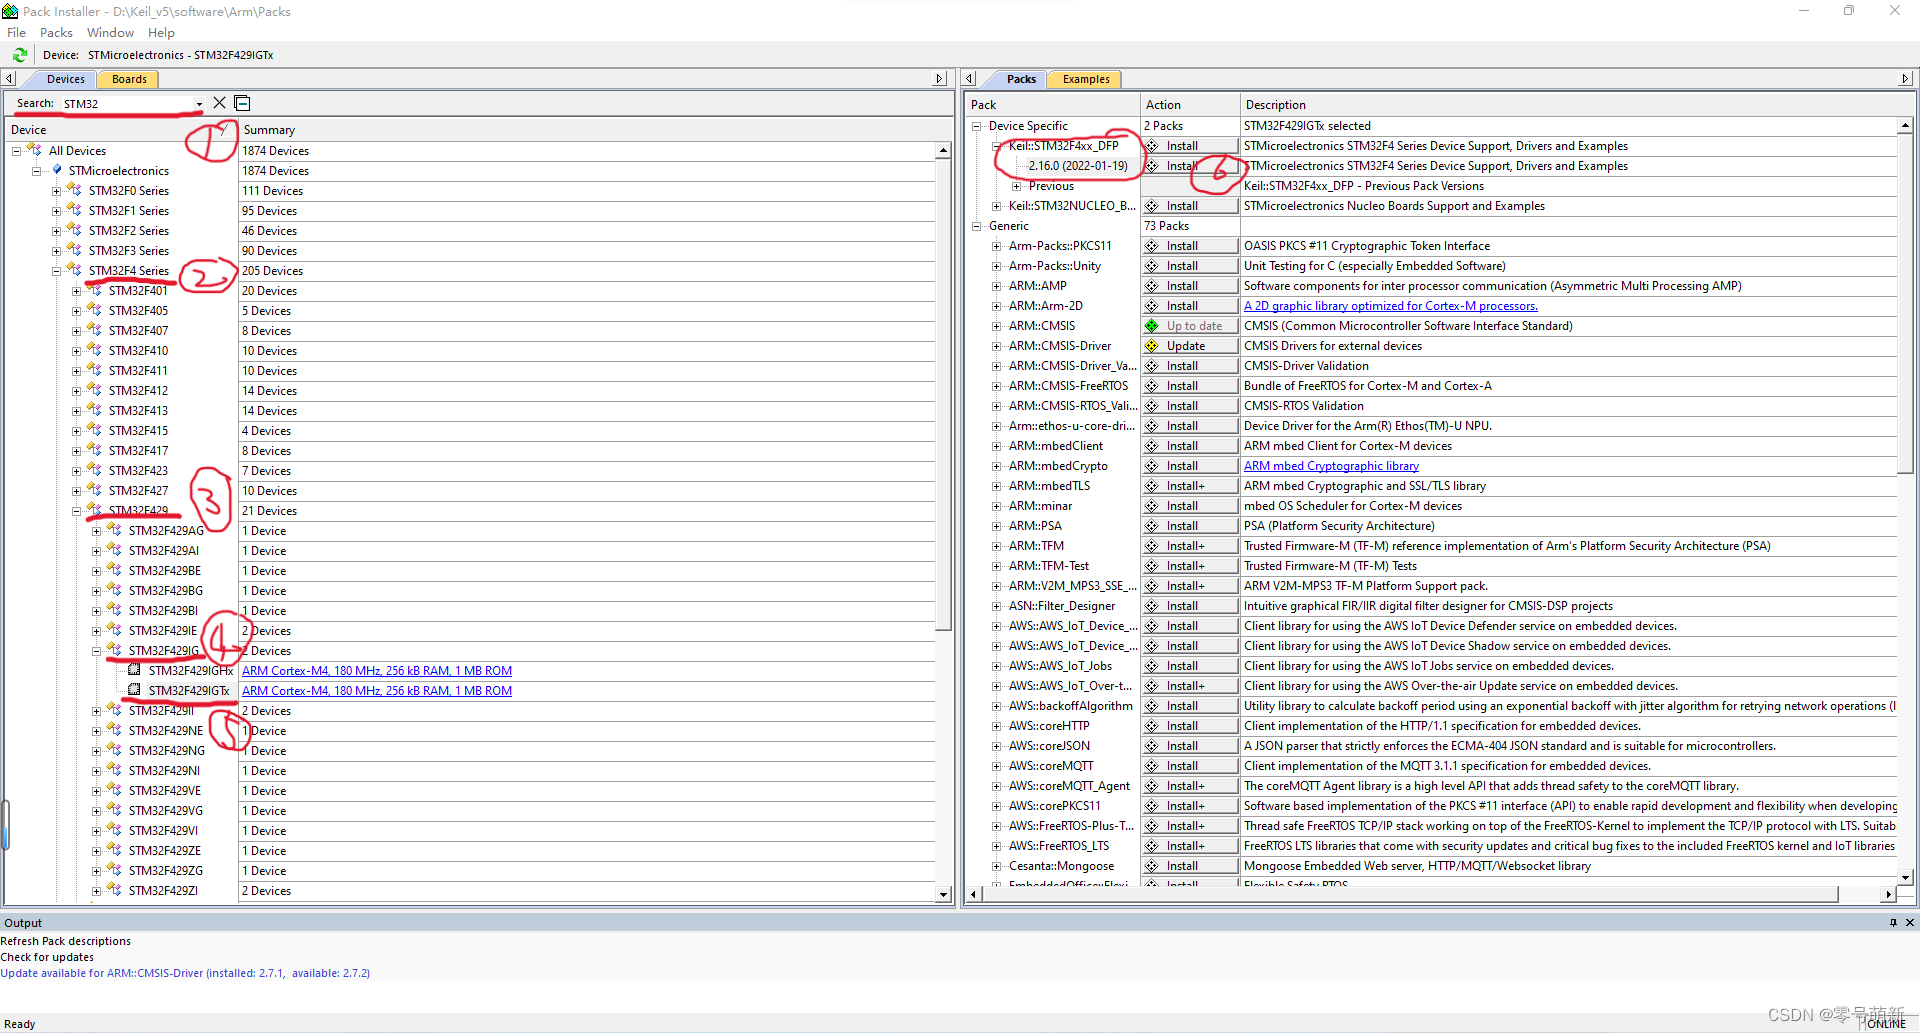
Task: Expand the ARM::CMSIS pack row
Action: tap(997, 326)
